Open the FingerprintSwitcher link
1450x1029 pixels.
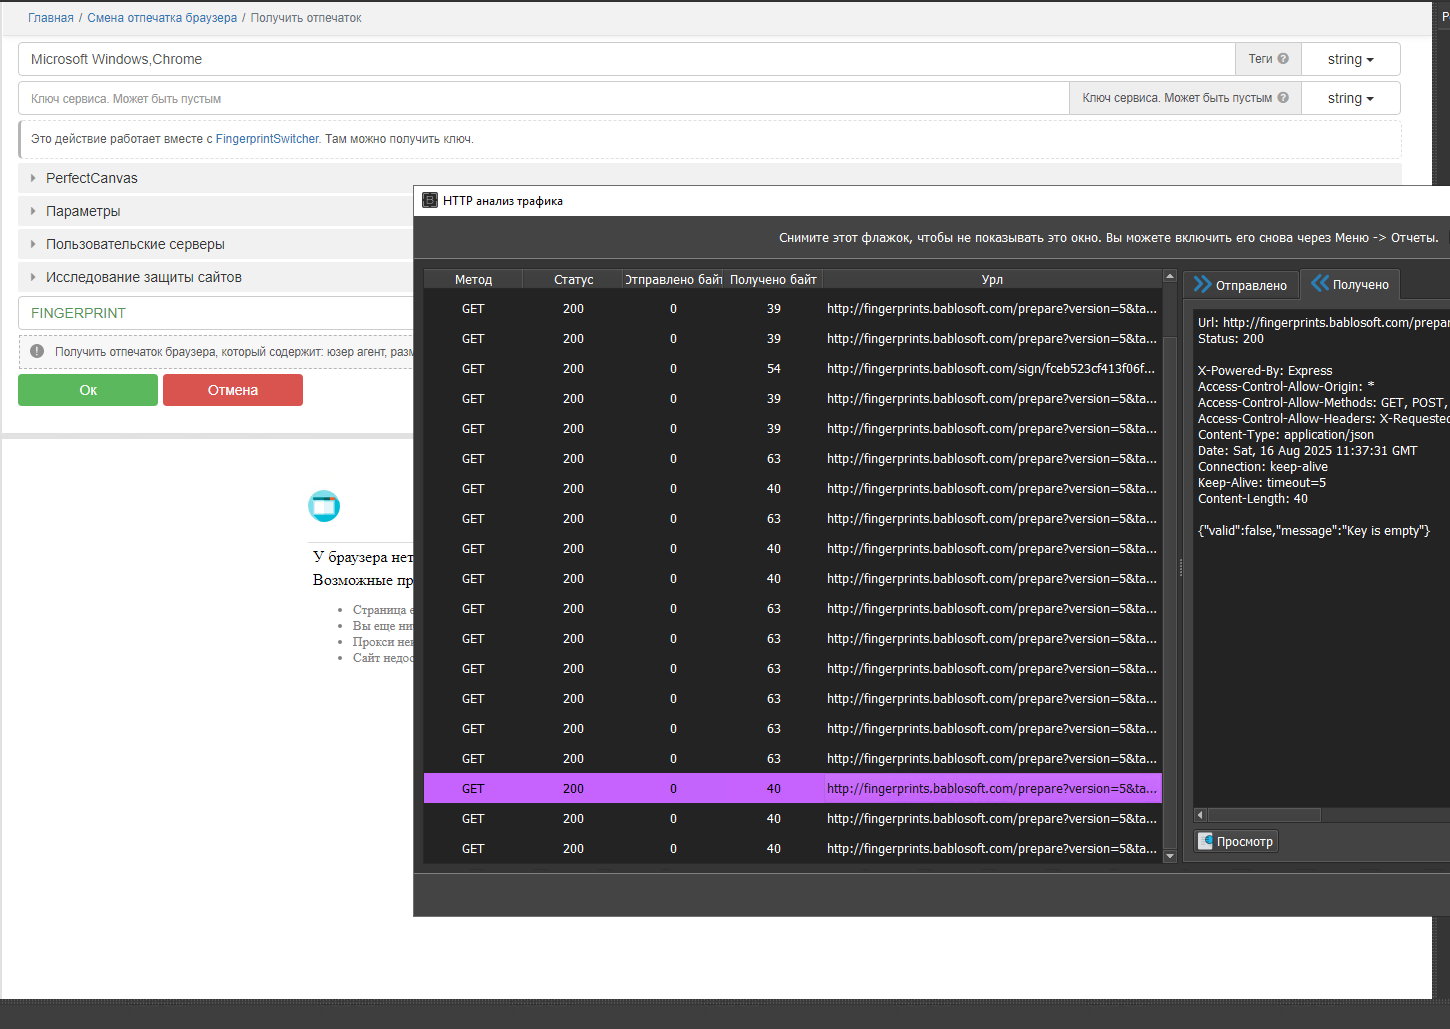coord(267,139)
